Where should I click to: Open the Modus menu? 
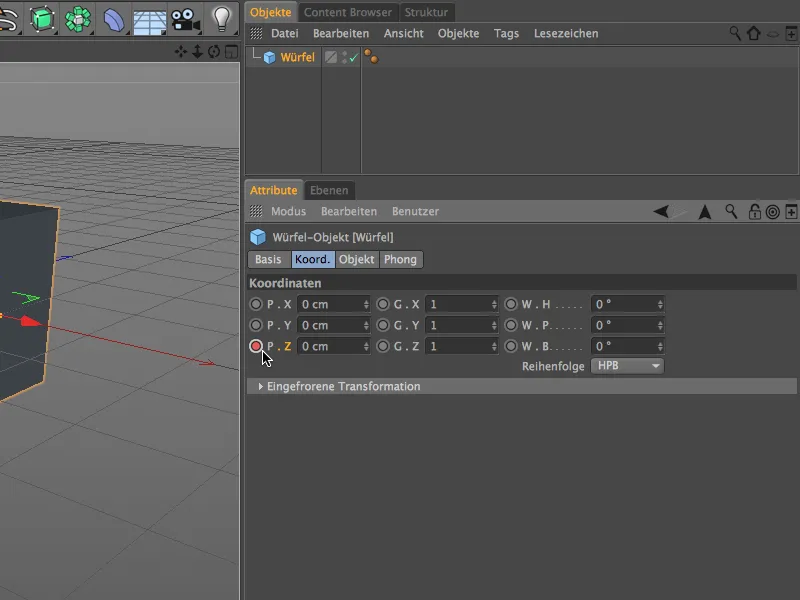(288, 211)
